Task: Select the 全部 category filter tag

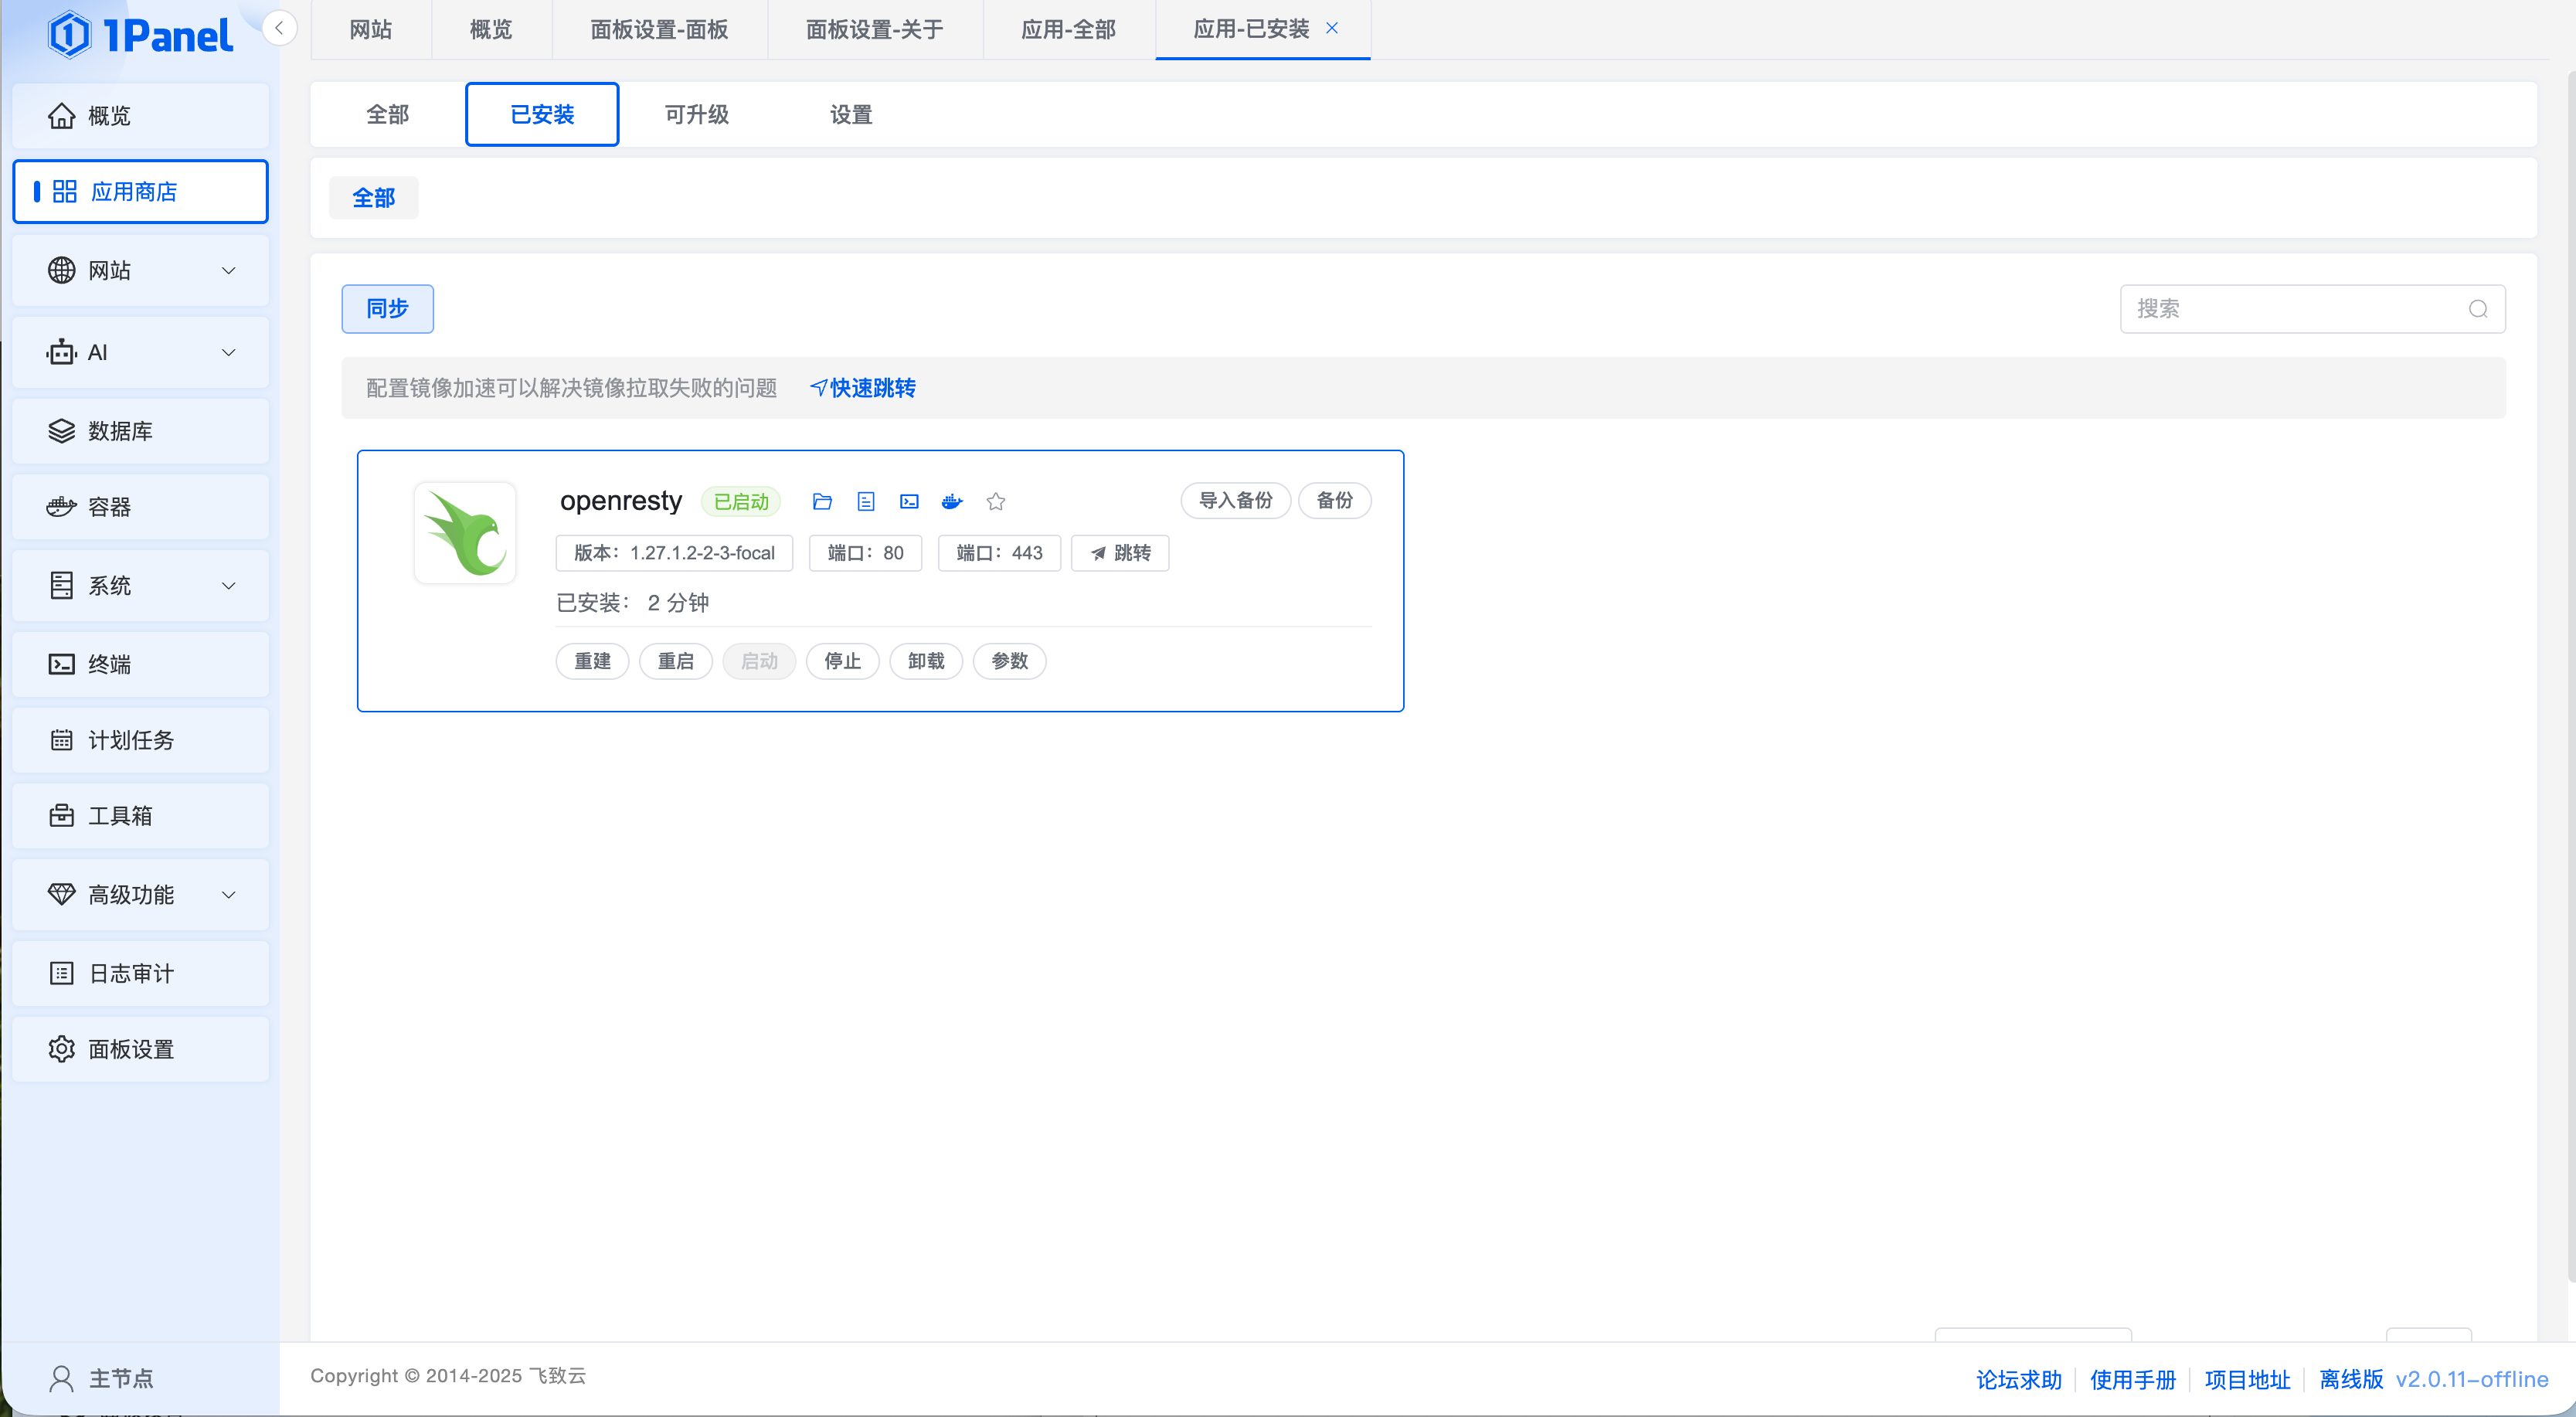Action: click(373, 198)
